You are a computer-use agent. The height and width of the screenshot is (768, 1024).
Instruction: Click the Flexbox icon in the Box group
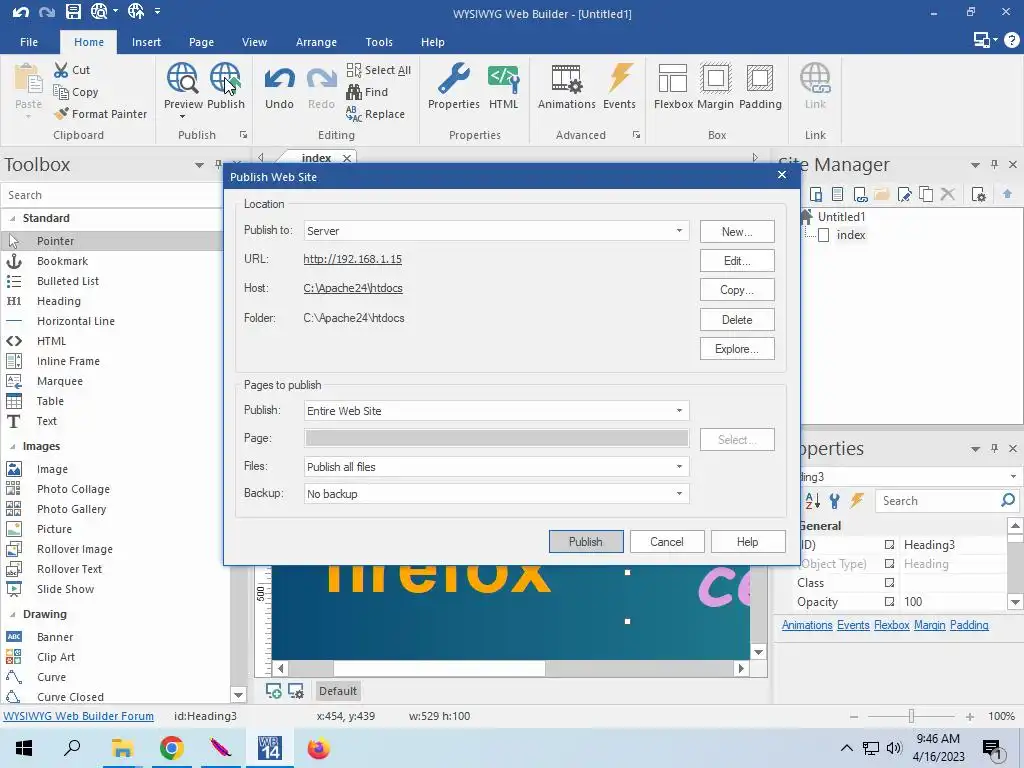coord(673,78)
